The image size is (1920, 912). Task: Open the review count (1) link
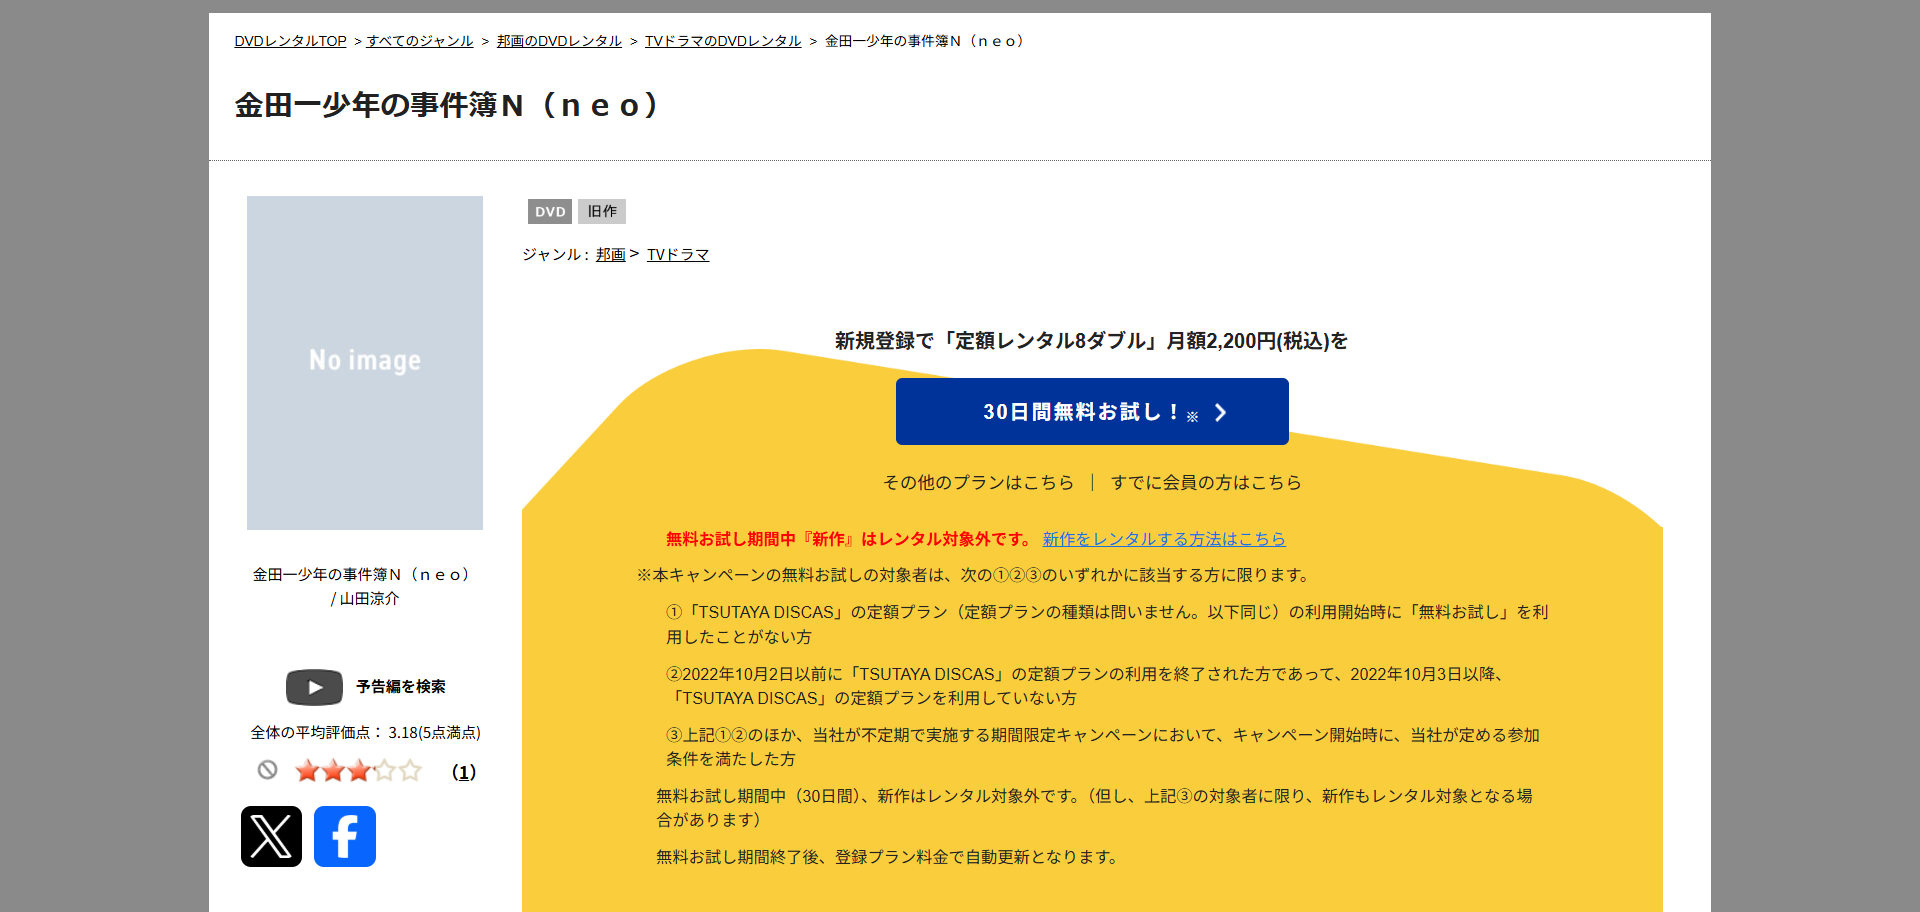click(464, 772)
